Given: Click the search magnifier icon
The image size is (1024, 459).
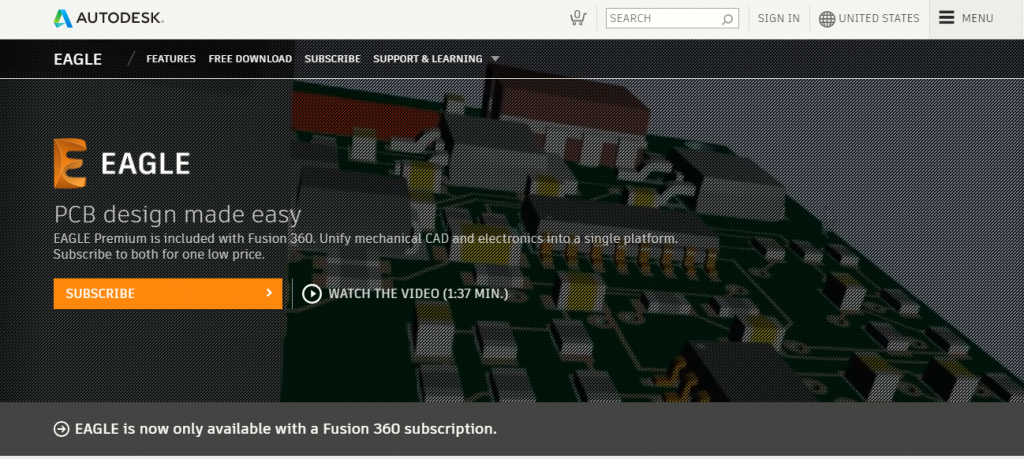Looking at the screenshot, I should coord(728,19).
